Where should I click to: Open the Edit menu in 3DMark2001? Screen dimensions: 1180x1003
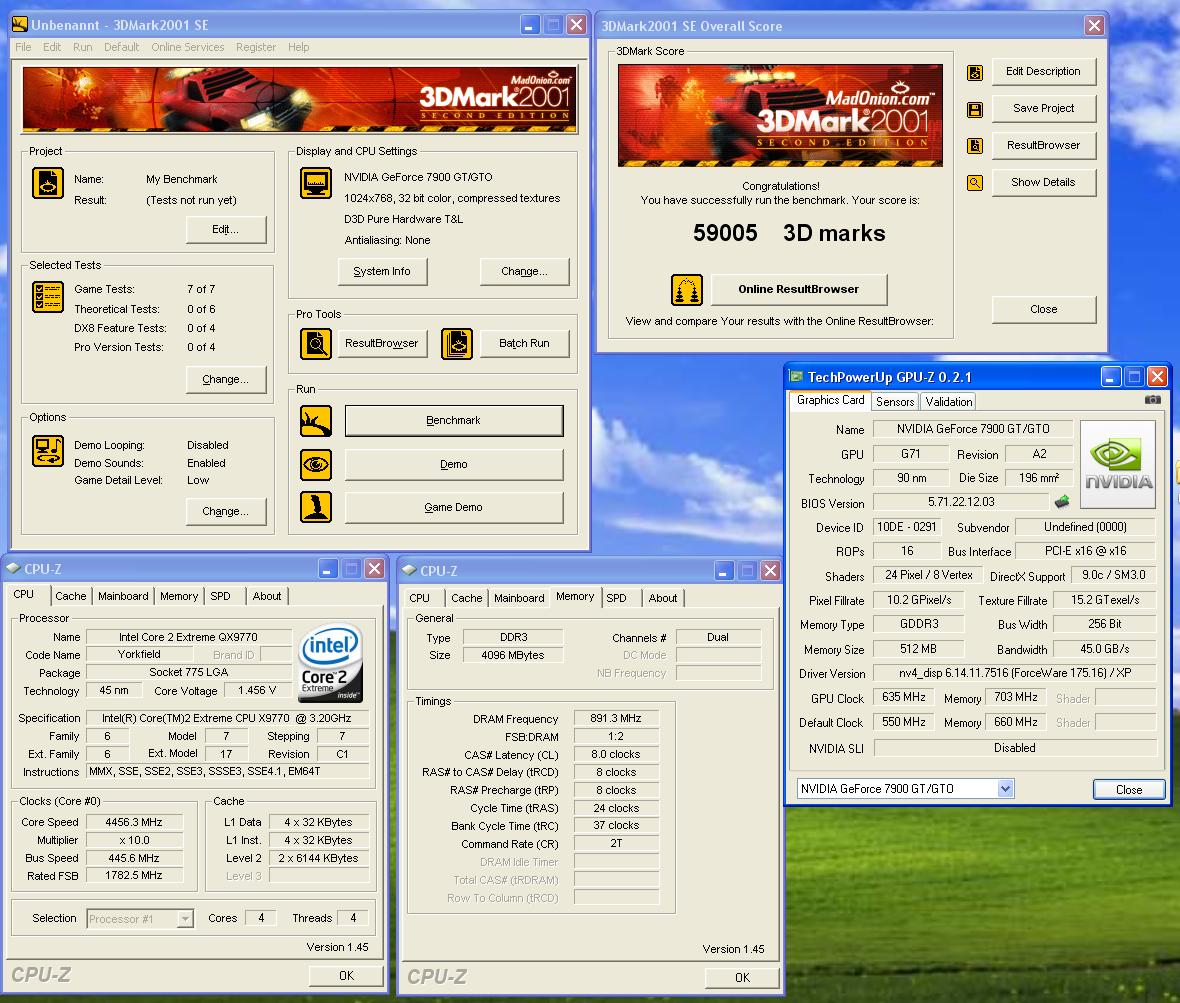(x=52, y=47)
